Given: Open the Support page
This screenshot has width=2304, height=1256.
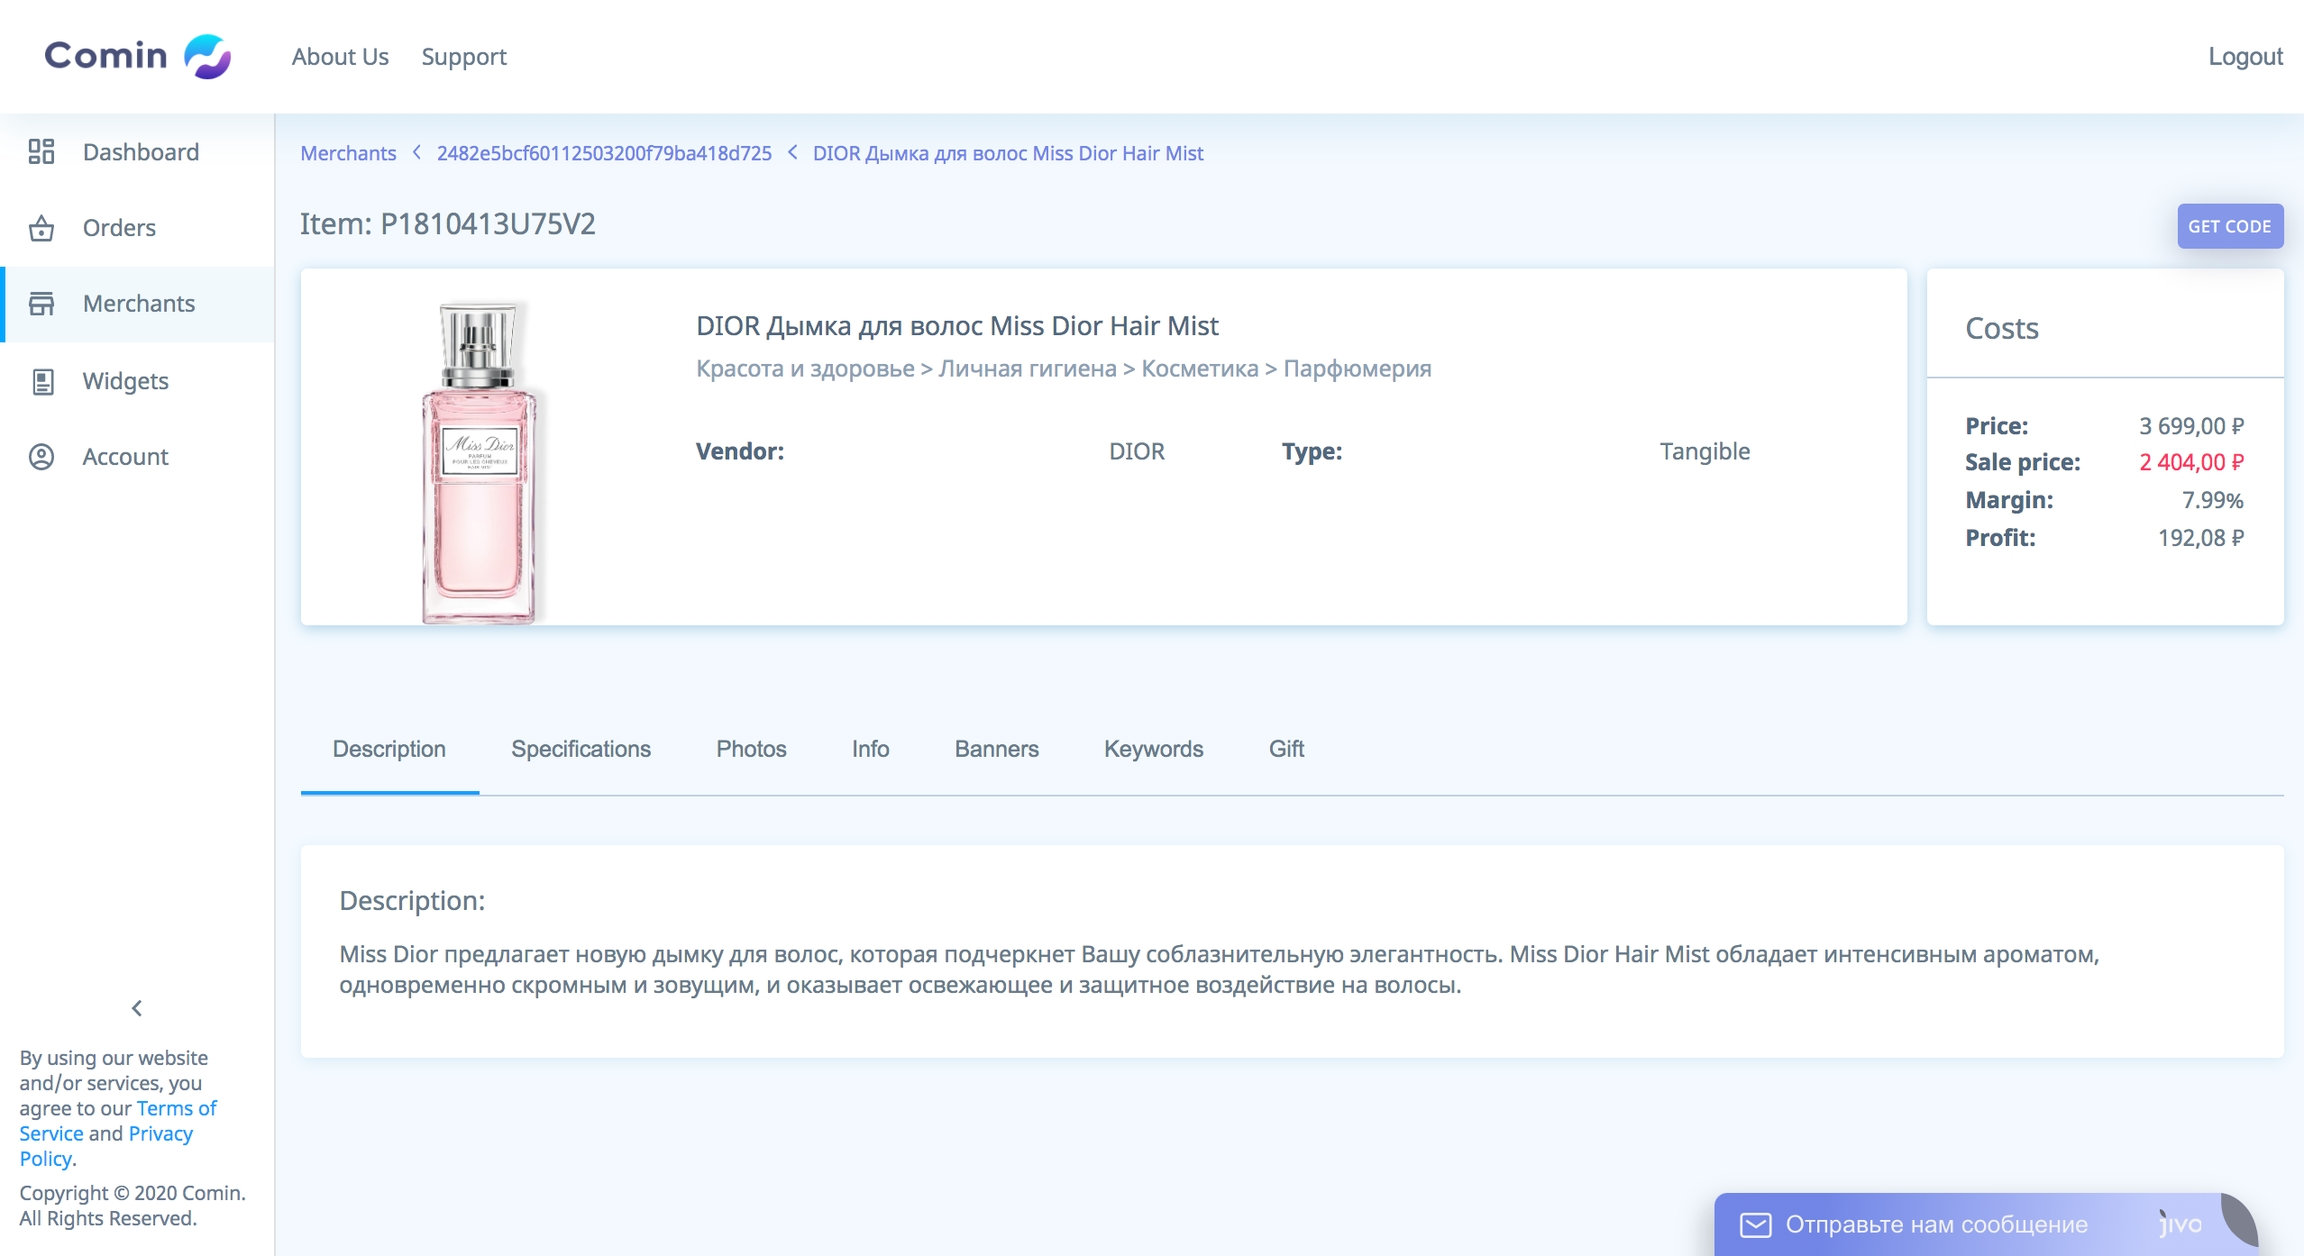Looking at the screenshot, I should [464, 57].
